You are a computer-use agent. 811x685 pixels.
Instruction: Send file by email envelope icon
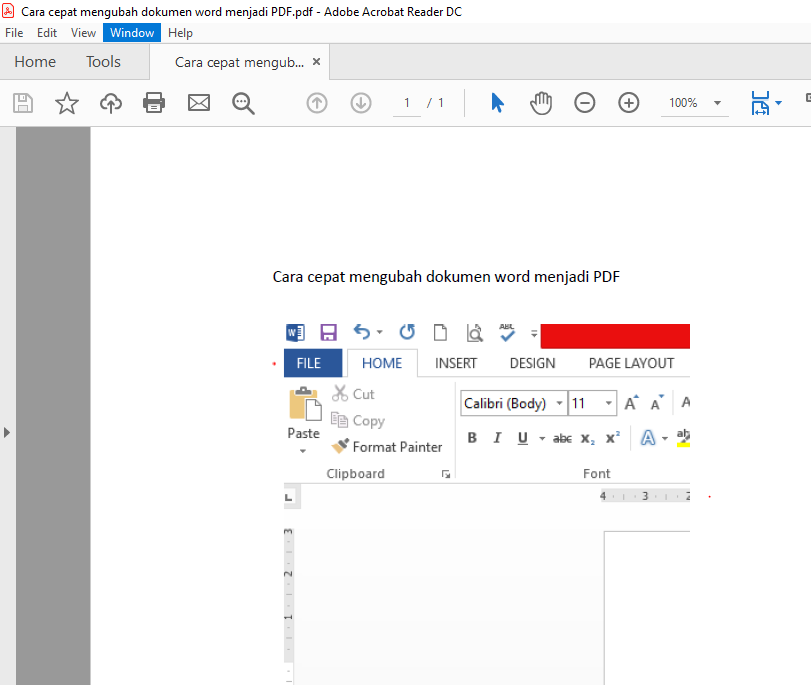click(x=199, y=103)
